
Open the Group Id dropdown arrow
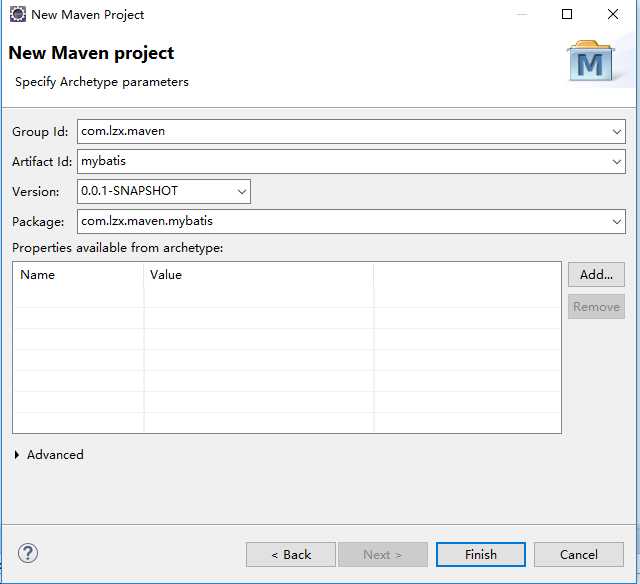click(x=616, y=132)
